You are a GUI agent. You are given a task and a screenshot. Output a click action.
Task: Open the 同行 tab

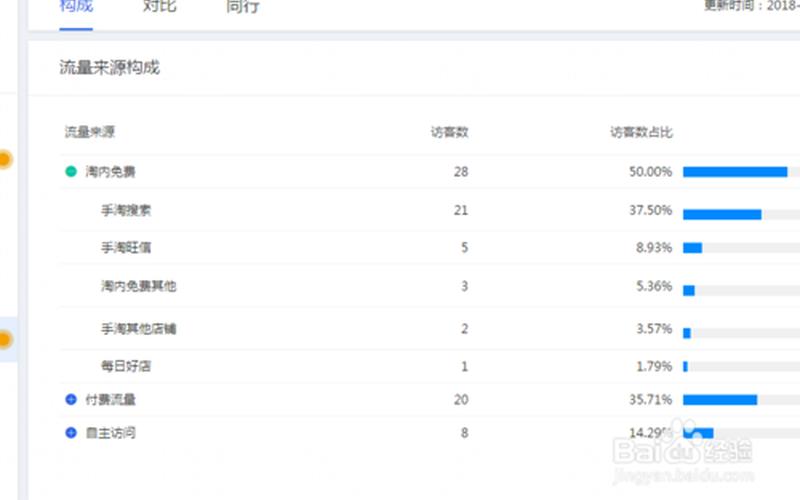coord(242,6)
